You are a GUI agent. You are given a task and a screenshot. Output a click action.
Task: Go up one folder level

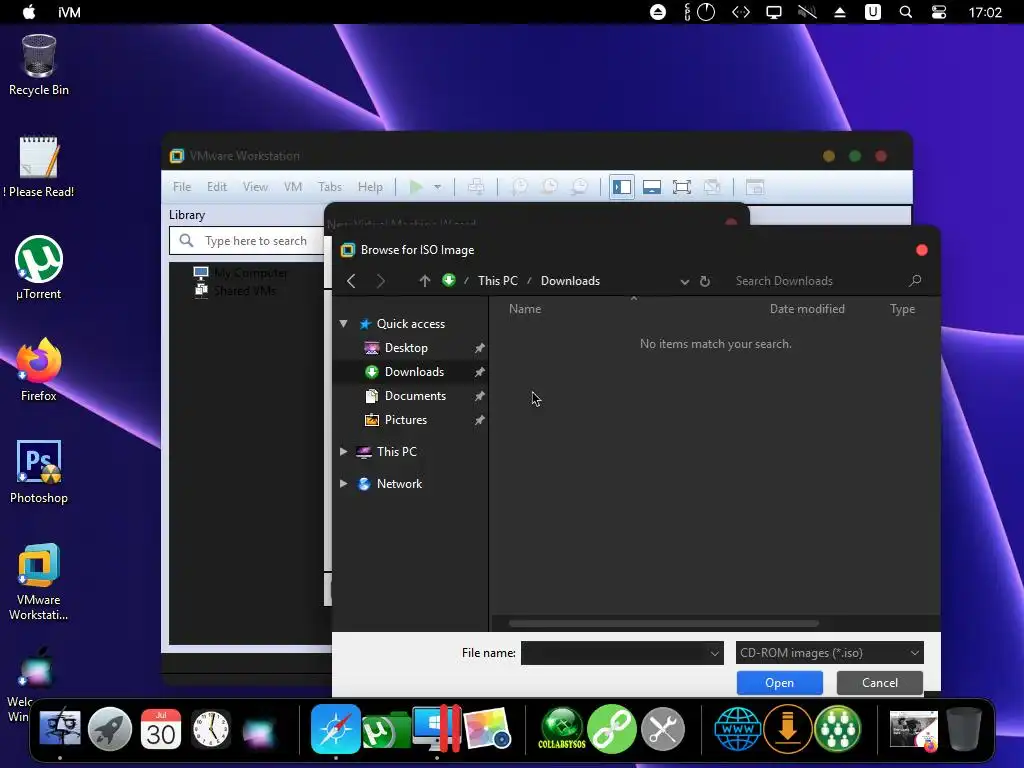tap(425, 281)
